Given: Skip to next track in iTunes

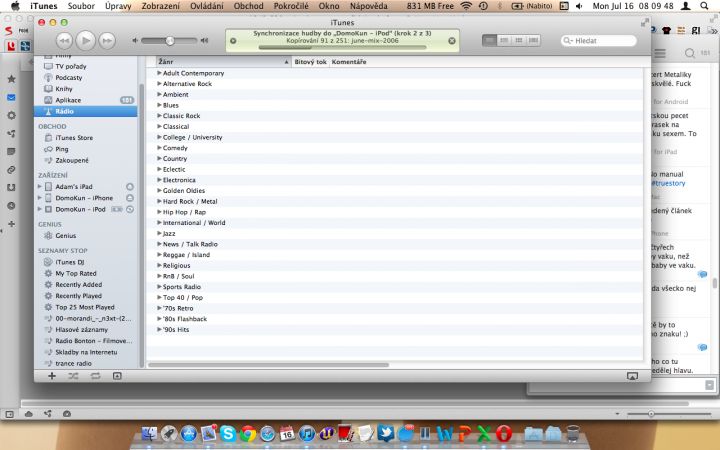Looking at the screenshot, I should pos(107,41).
